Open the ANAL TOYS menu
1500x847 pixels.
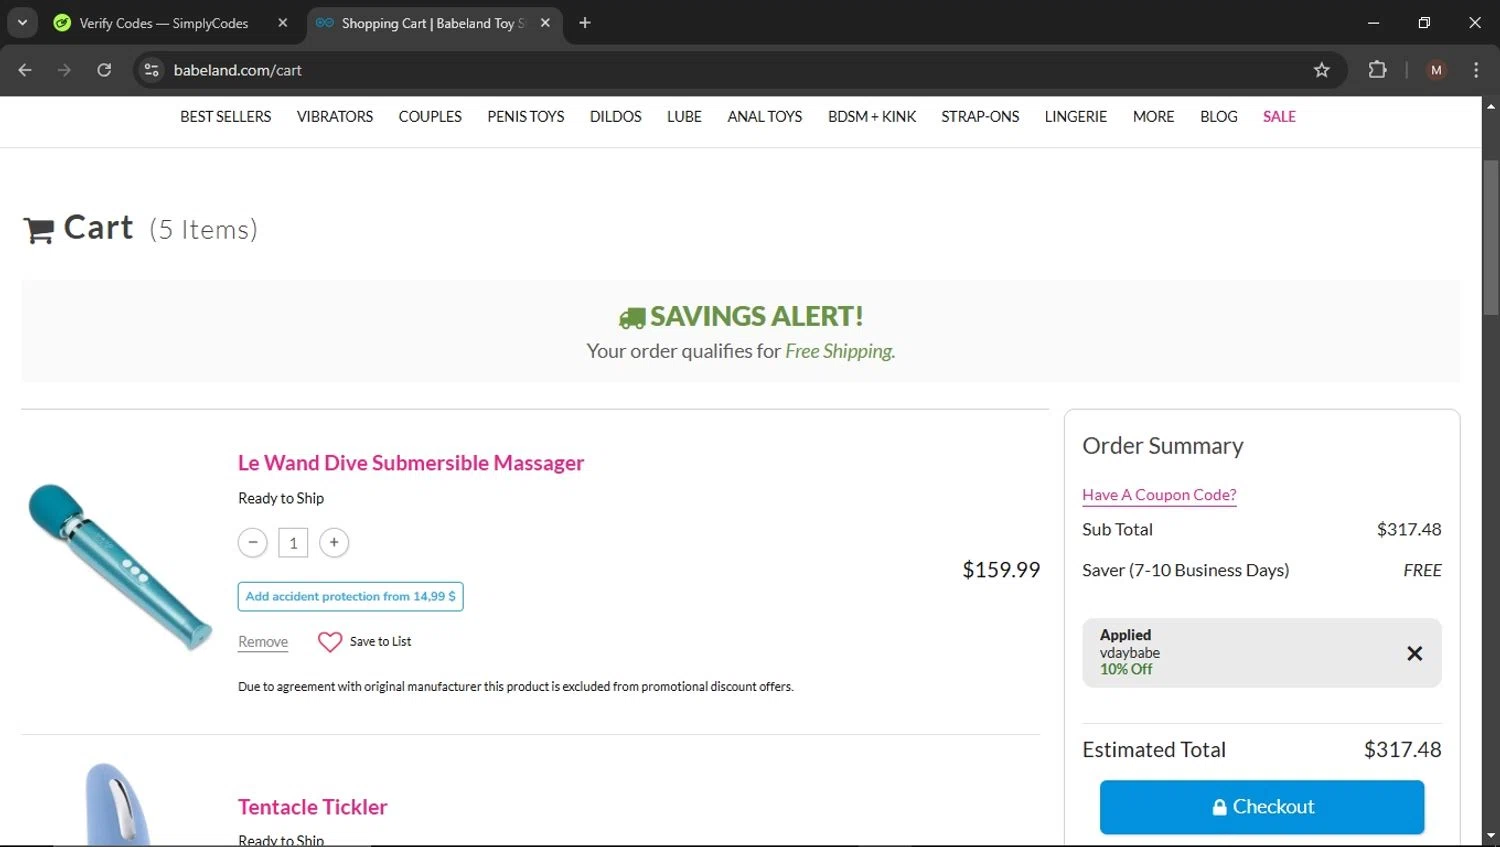click(765, 117)
